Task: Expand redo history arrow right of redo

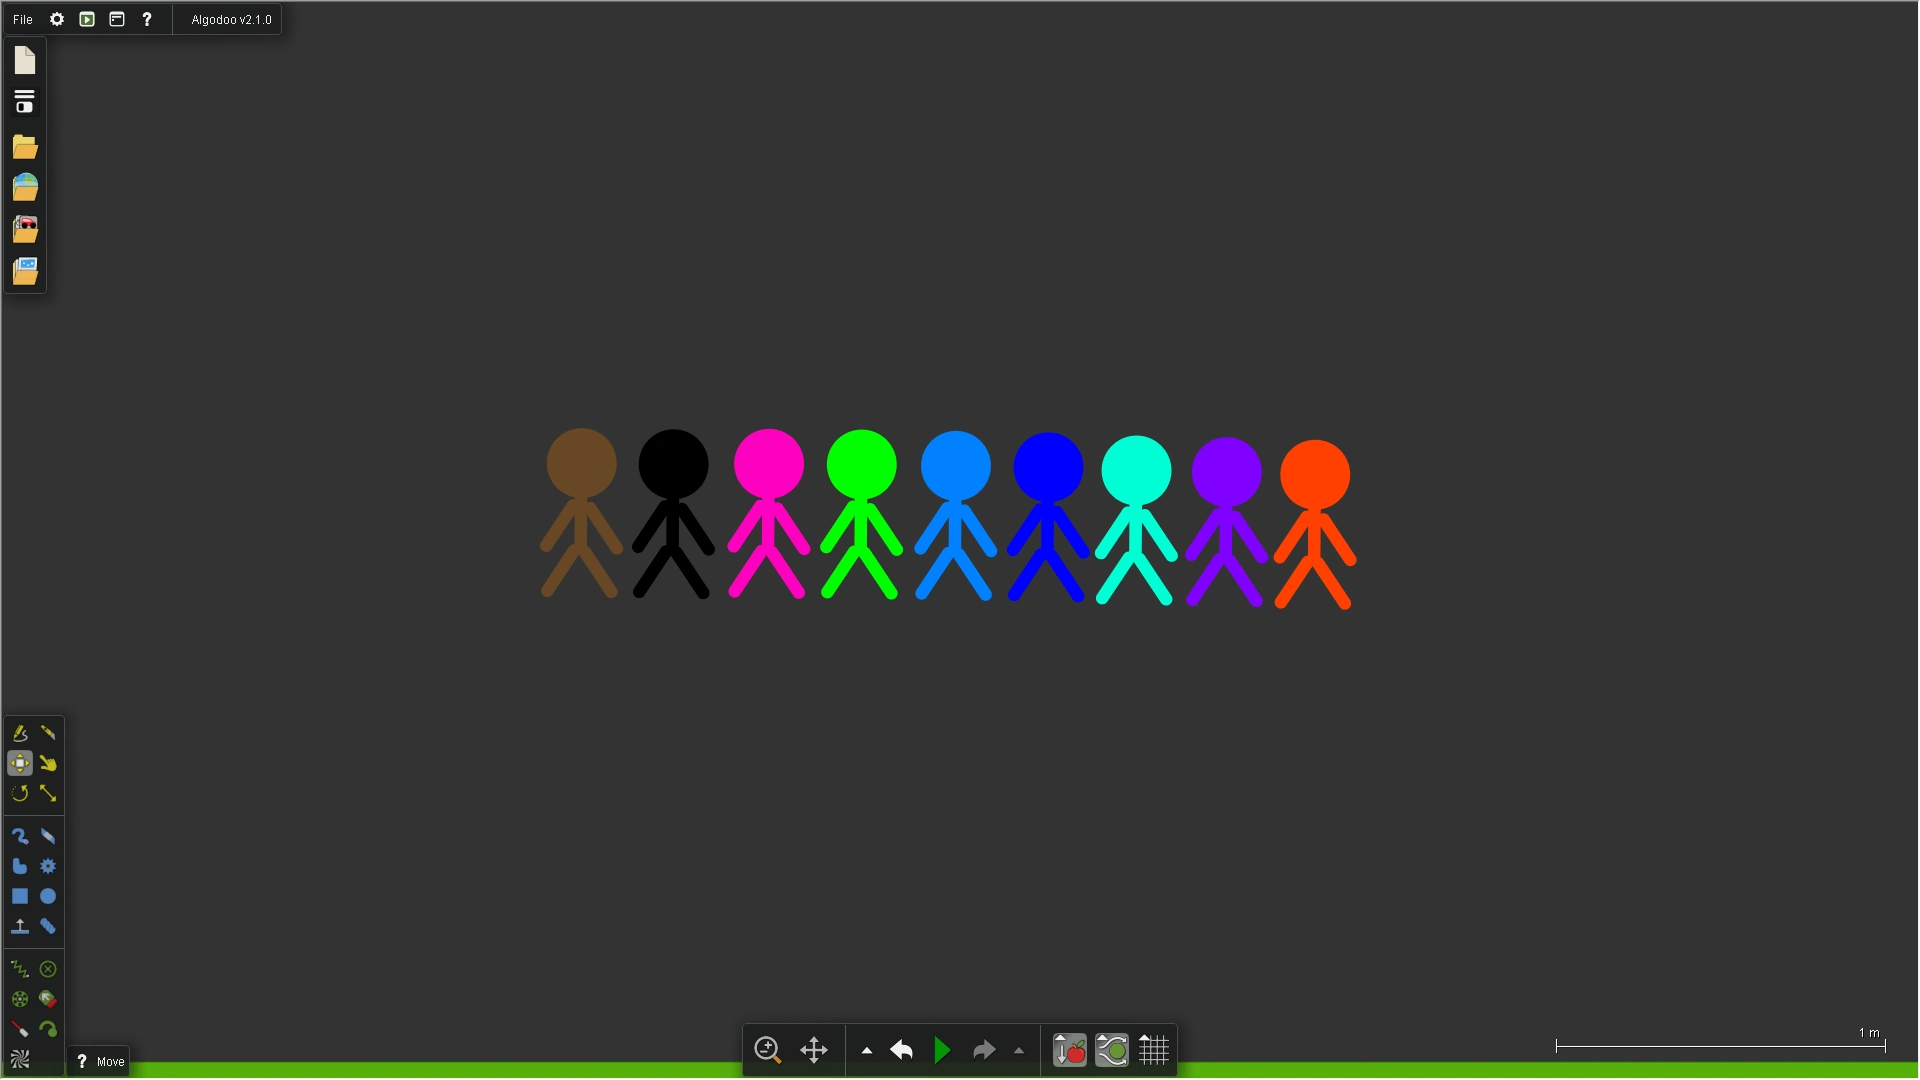Action: pos(1019,1051)
